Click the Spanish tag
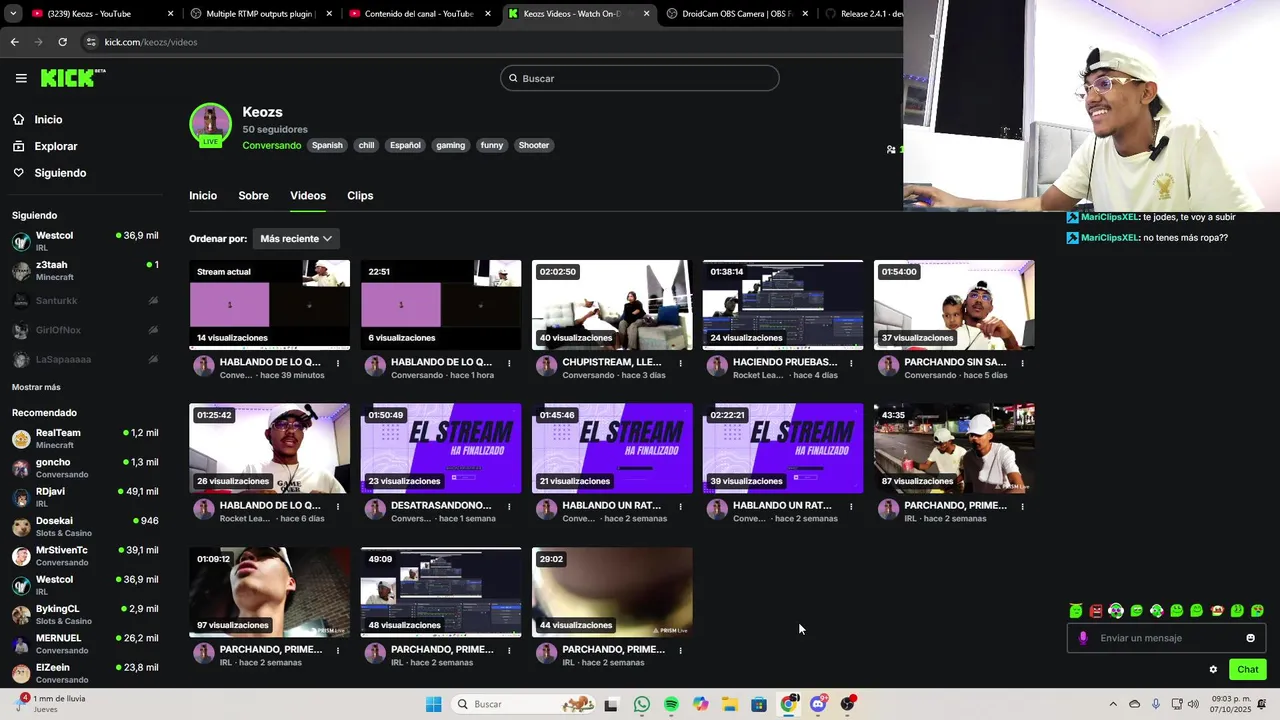This screenshot has height=720, width=1280. pyautogui.click(x=327, y=145)
